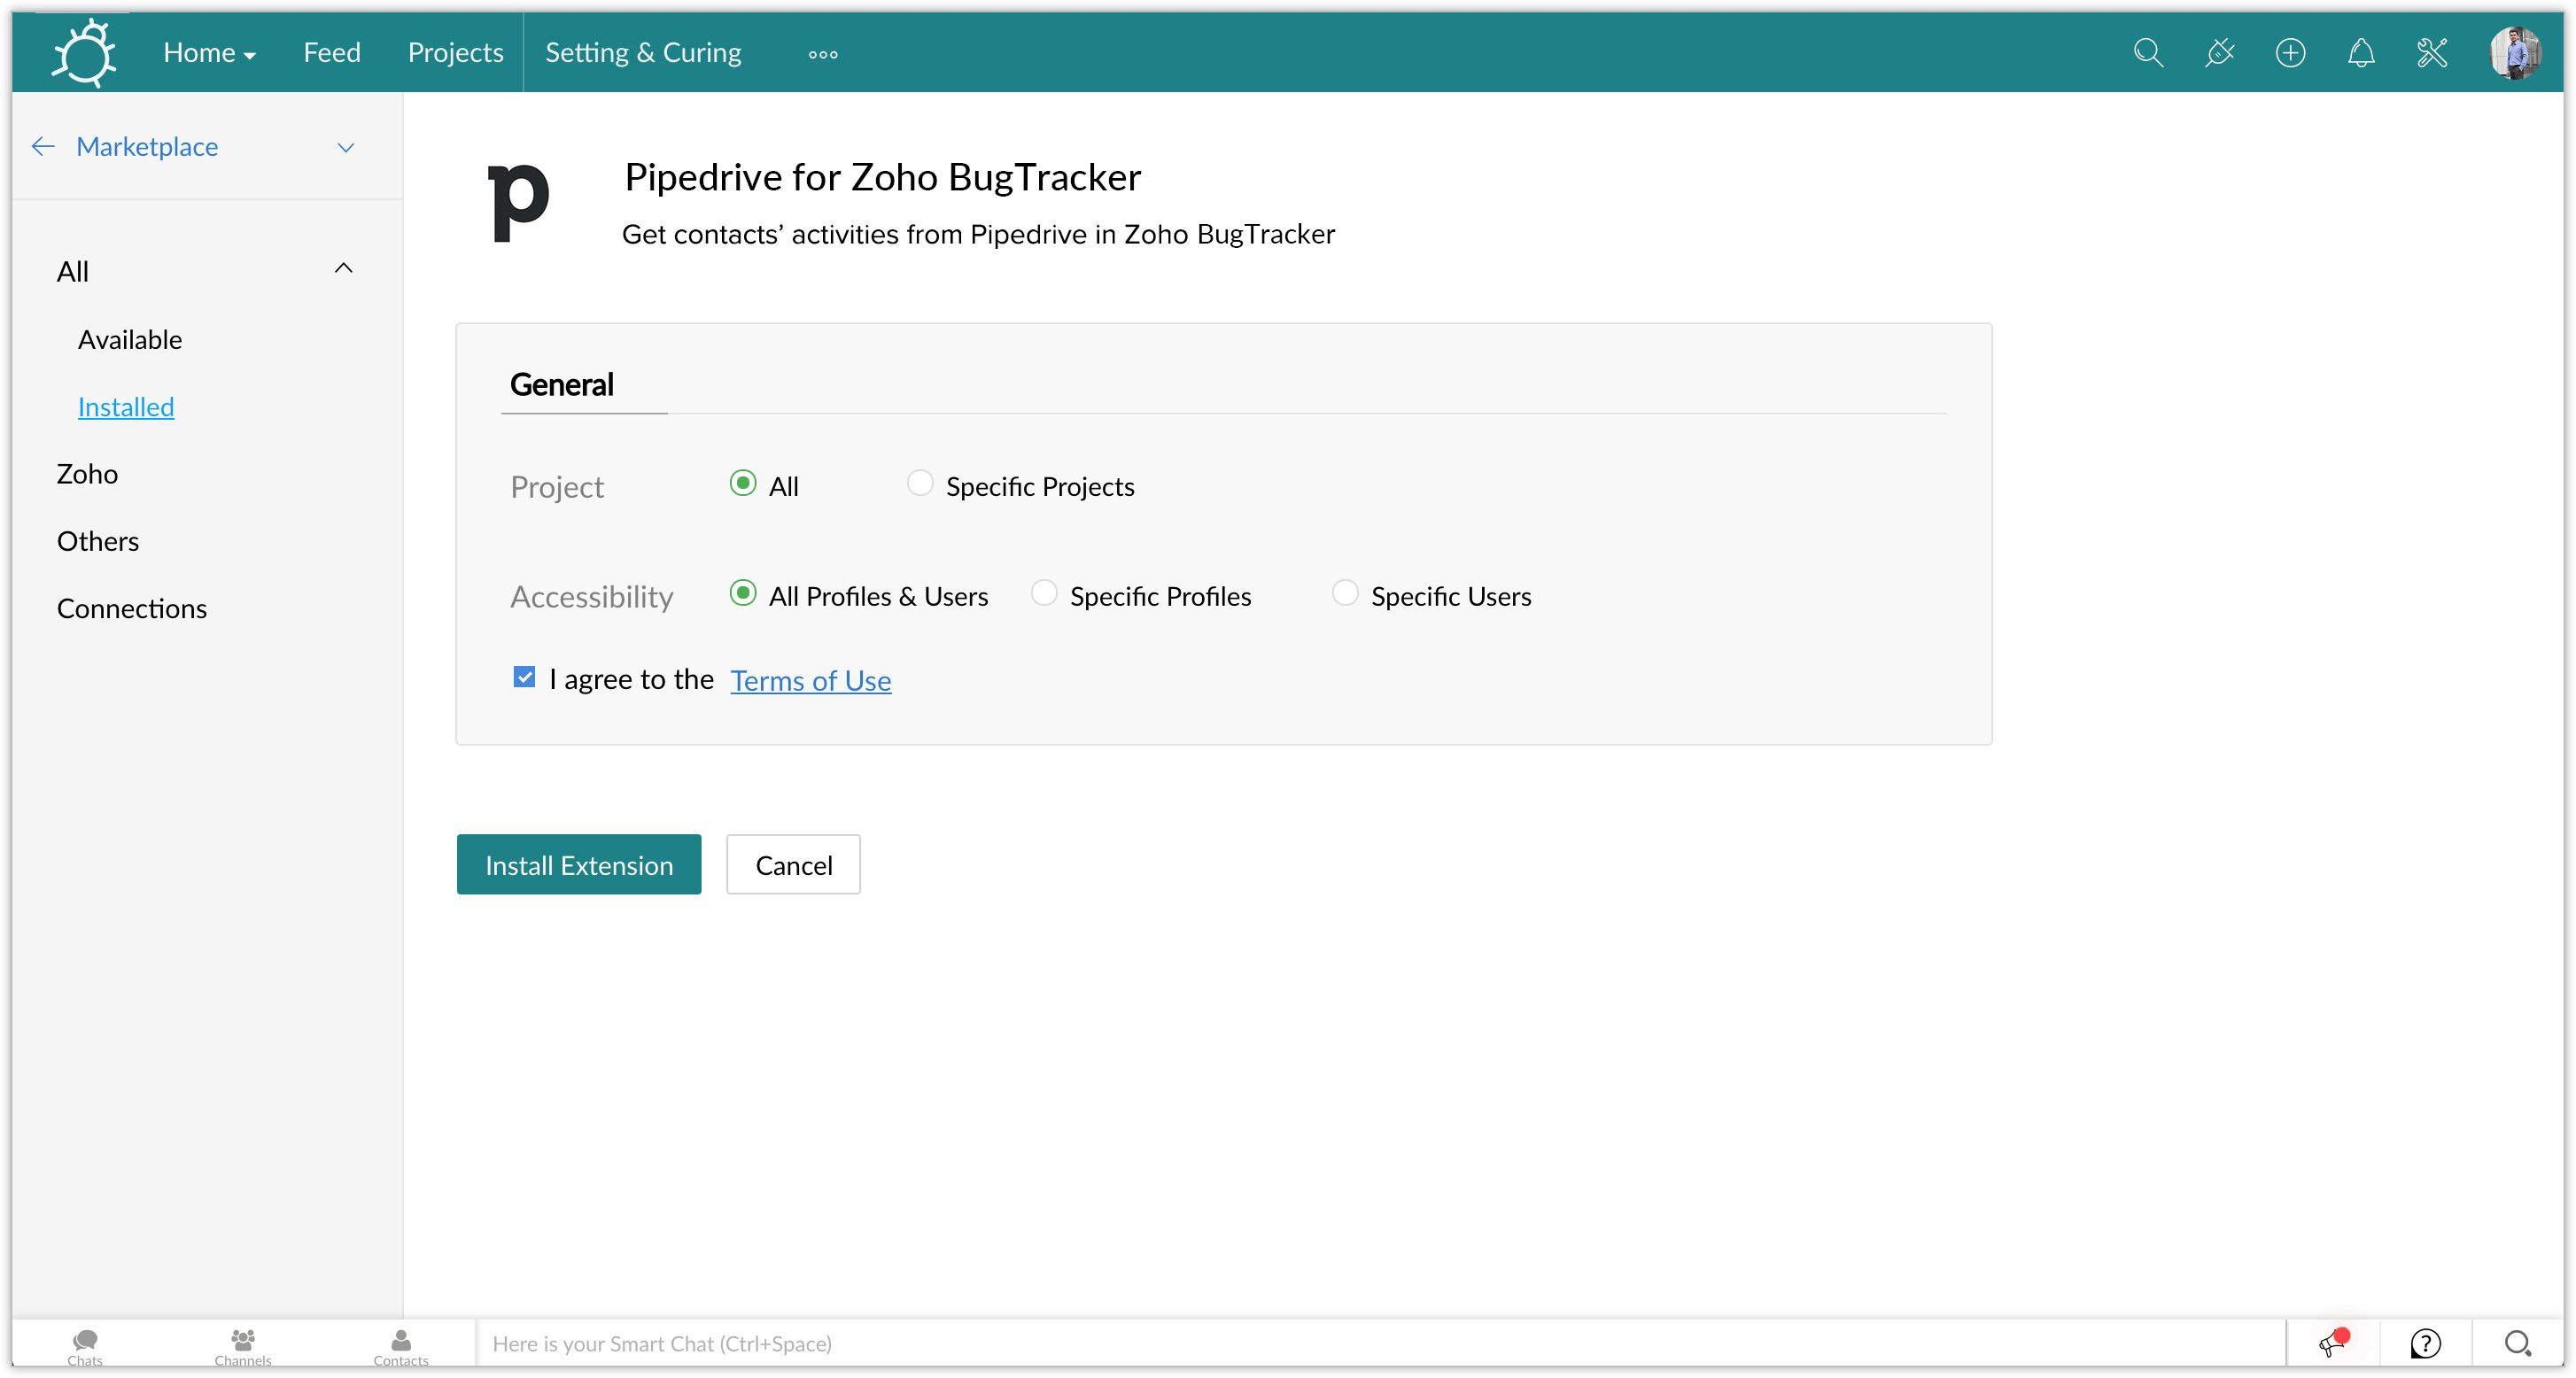Open the more options ellipsis in navbar

823,54
